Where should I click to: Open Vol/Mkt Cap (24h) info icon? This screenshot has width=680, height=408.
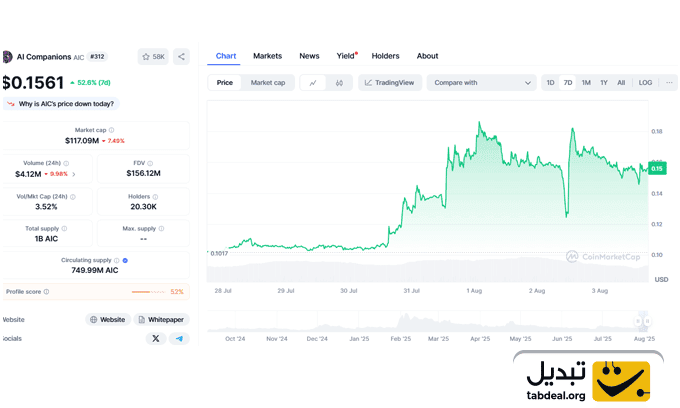point(73,197)
